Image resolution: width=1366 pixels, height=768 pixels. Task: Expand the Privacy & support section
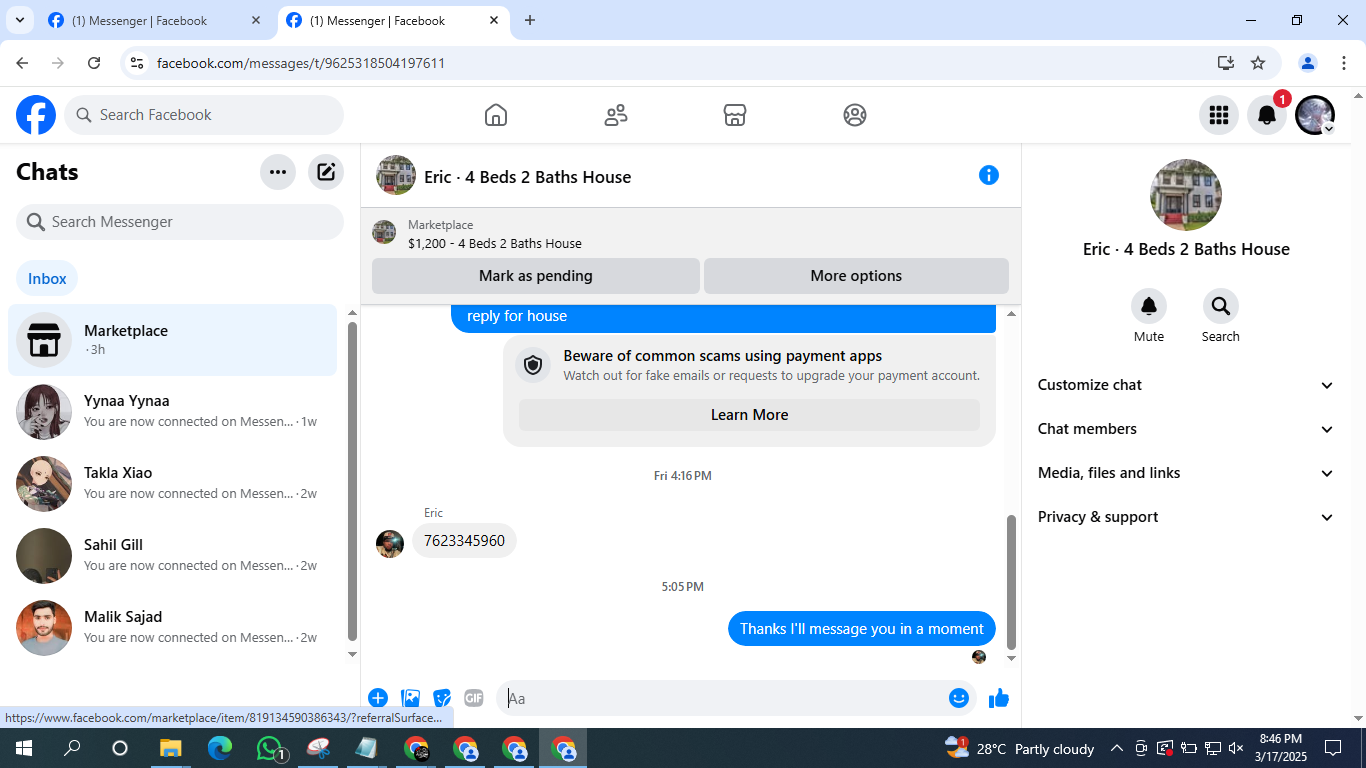click(x=1186, y=517)
